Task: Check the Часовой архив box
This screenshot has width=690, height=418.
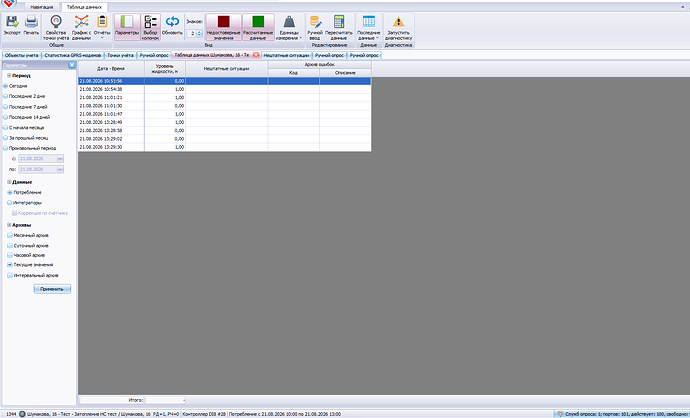Action: point(10,255)
